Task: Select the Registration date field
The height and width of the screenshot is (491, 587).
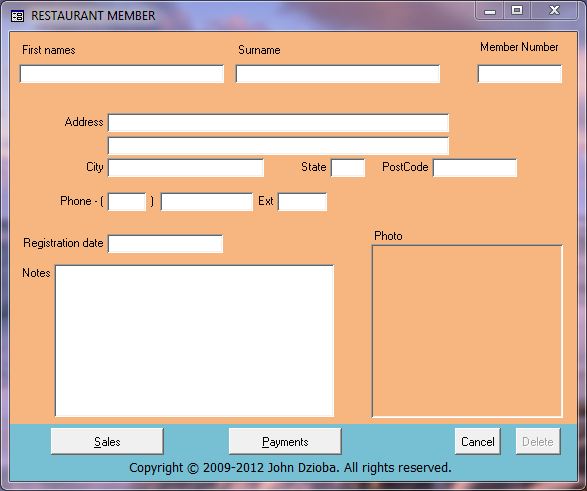Action: [165, 244]
